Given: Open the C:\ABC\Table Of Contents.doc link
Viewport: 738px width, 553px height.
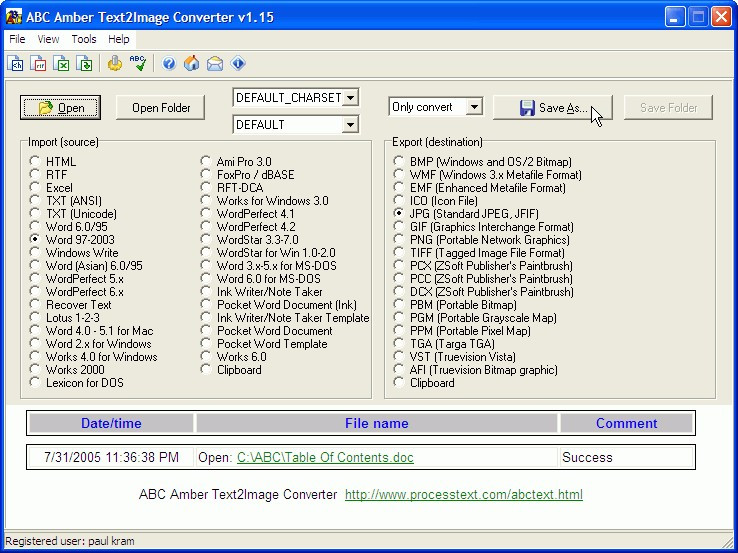Looking at the screenshot, I should coord(325,457).
